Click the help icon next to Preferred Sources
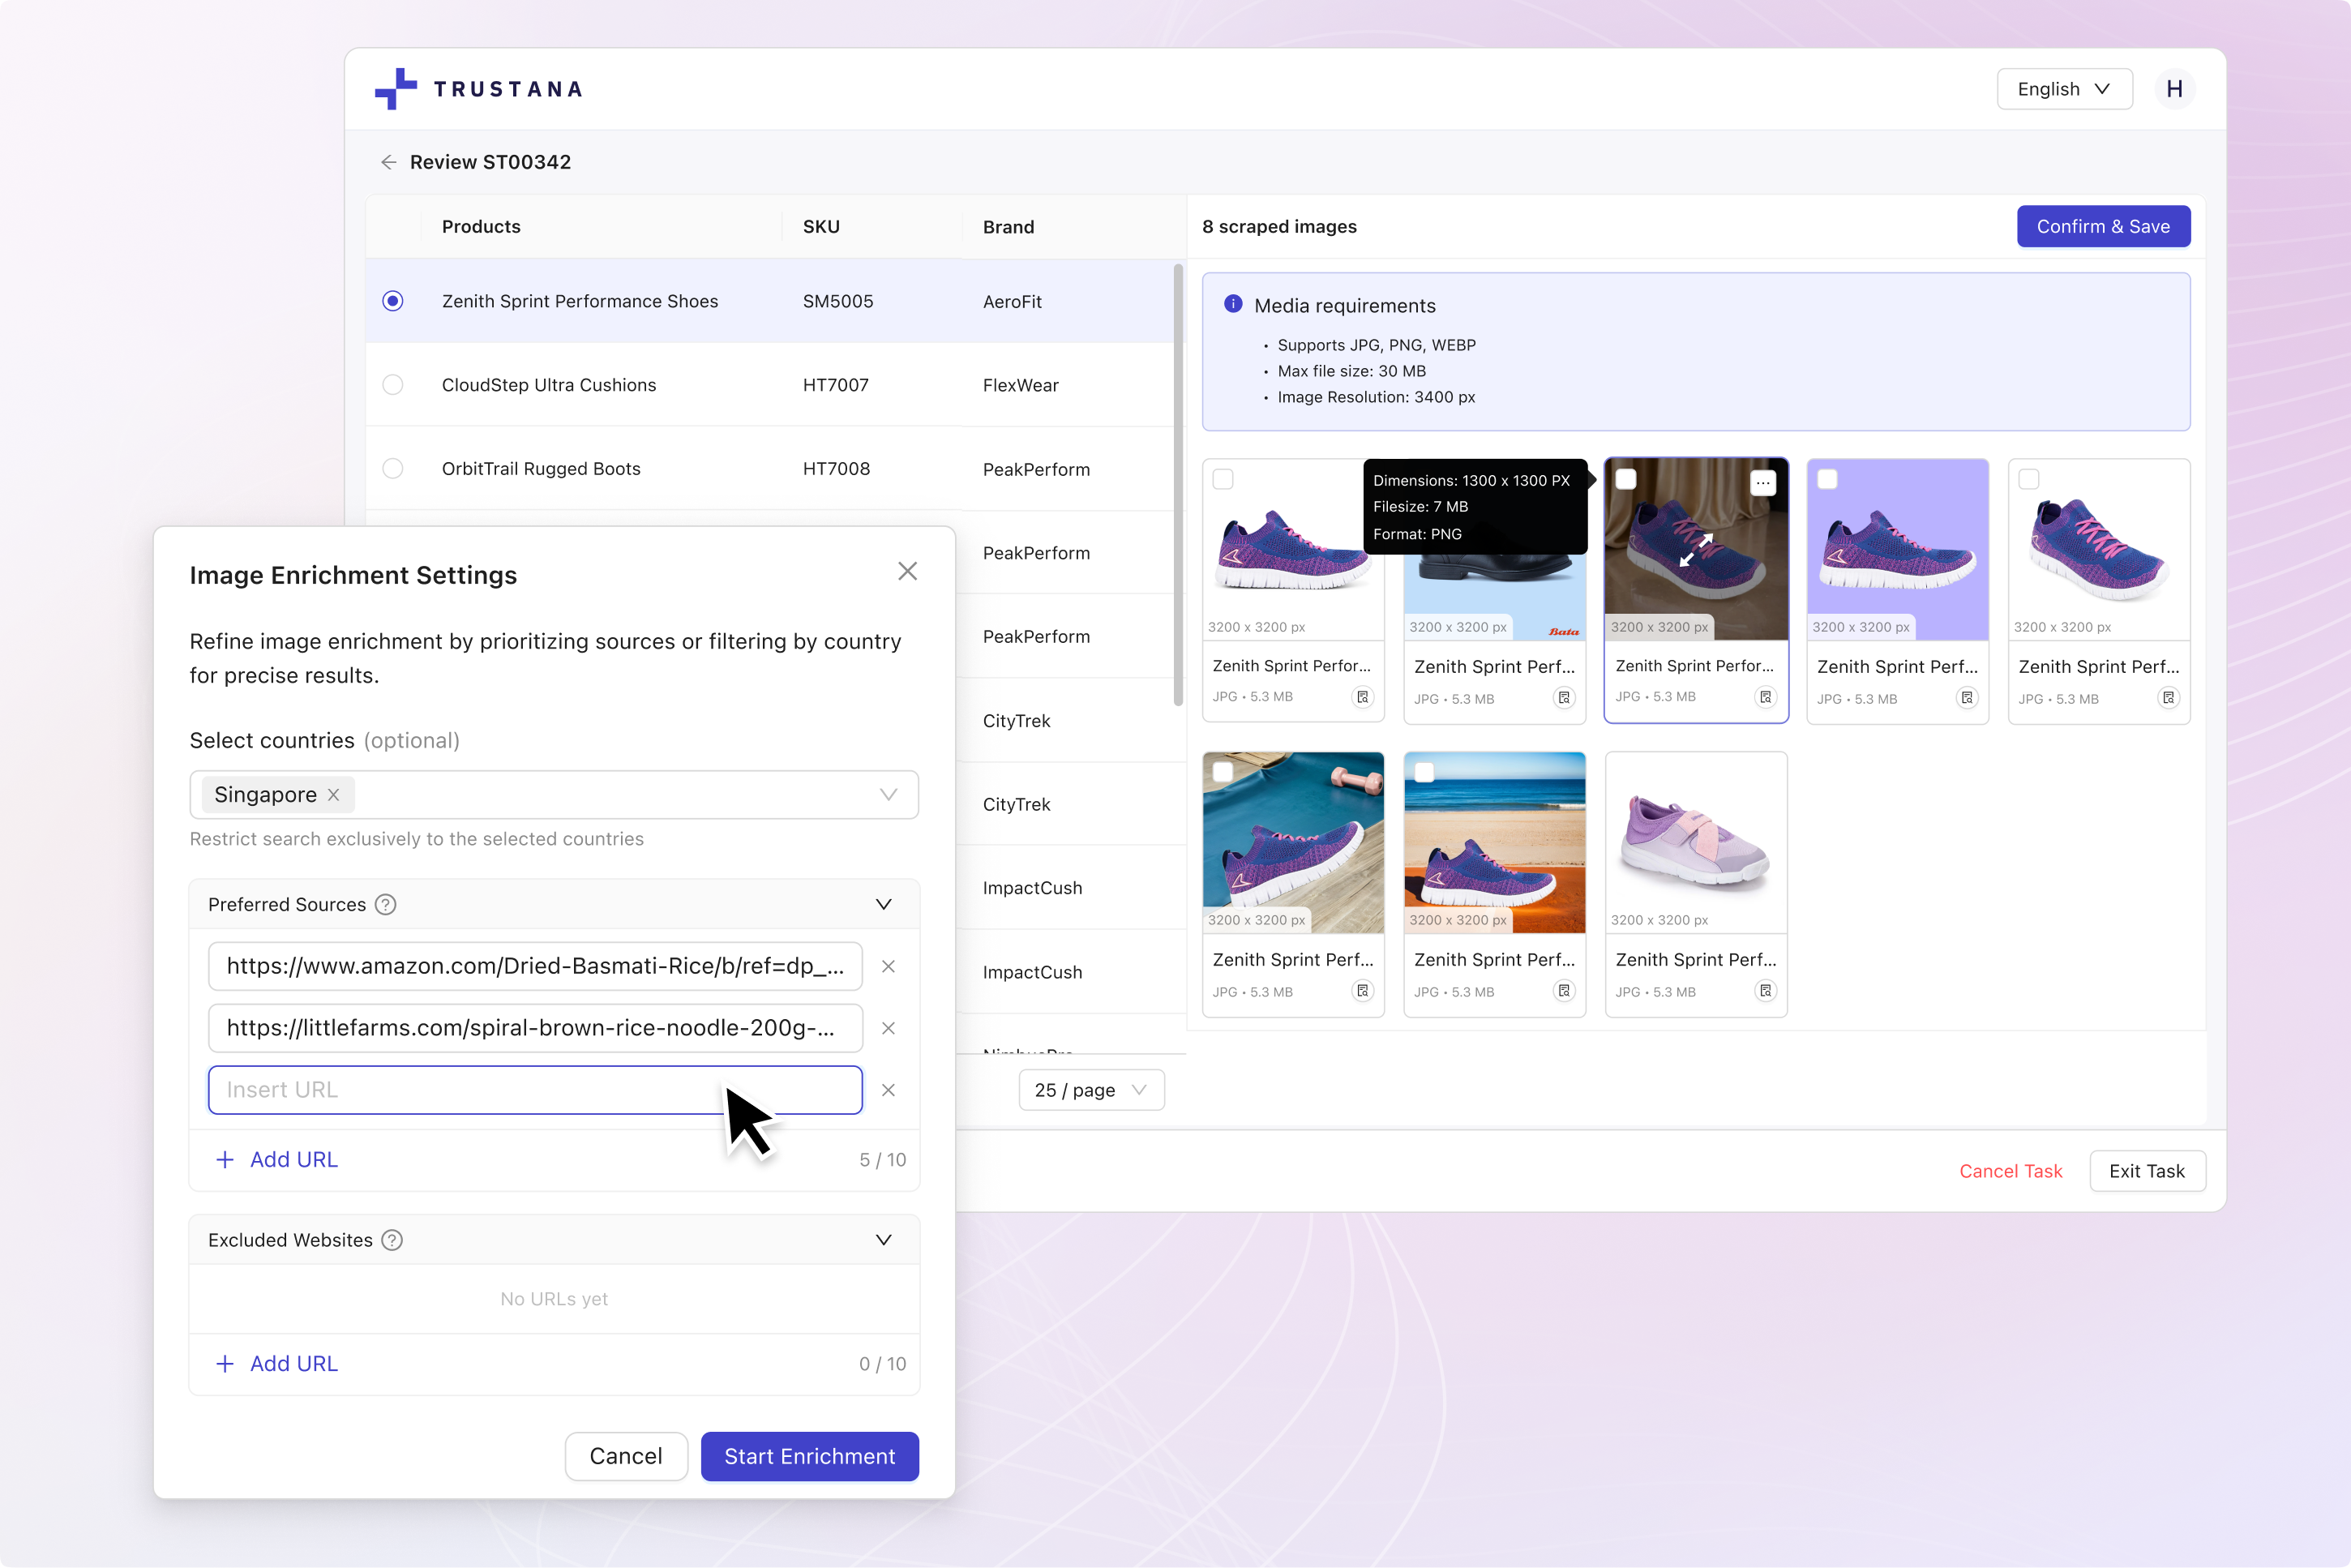 pos(385,905)
